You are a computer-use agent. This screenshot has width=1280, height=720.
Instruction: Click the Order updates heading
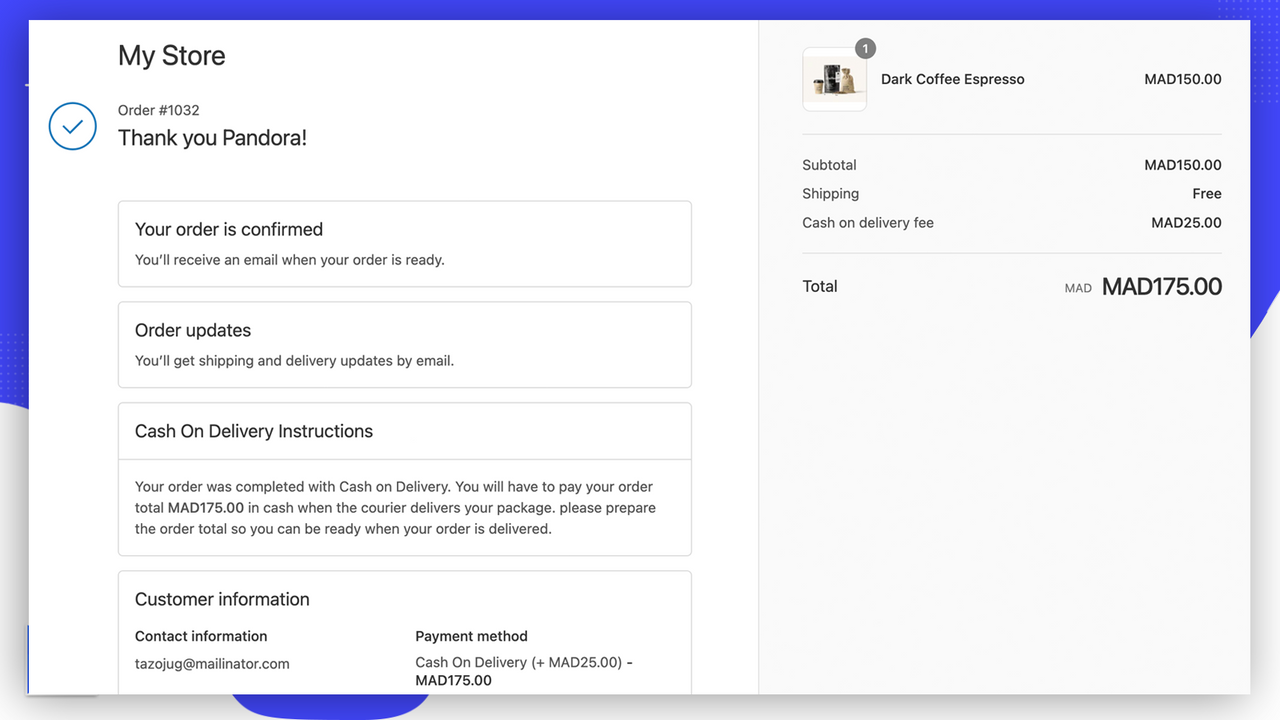(193, 330)
